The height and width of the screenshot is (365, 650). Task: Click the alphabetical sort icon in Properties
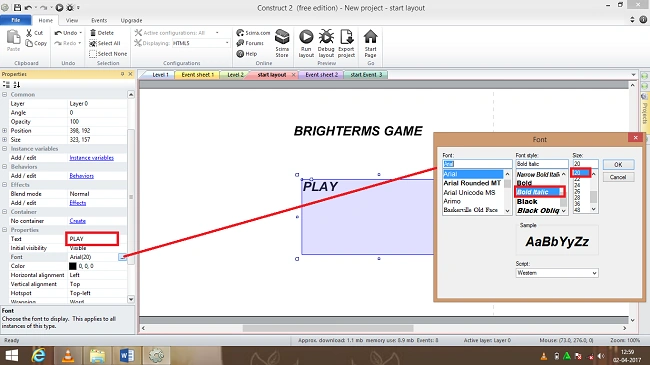coord(17,85)
